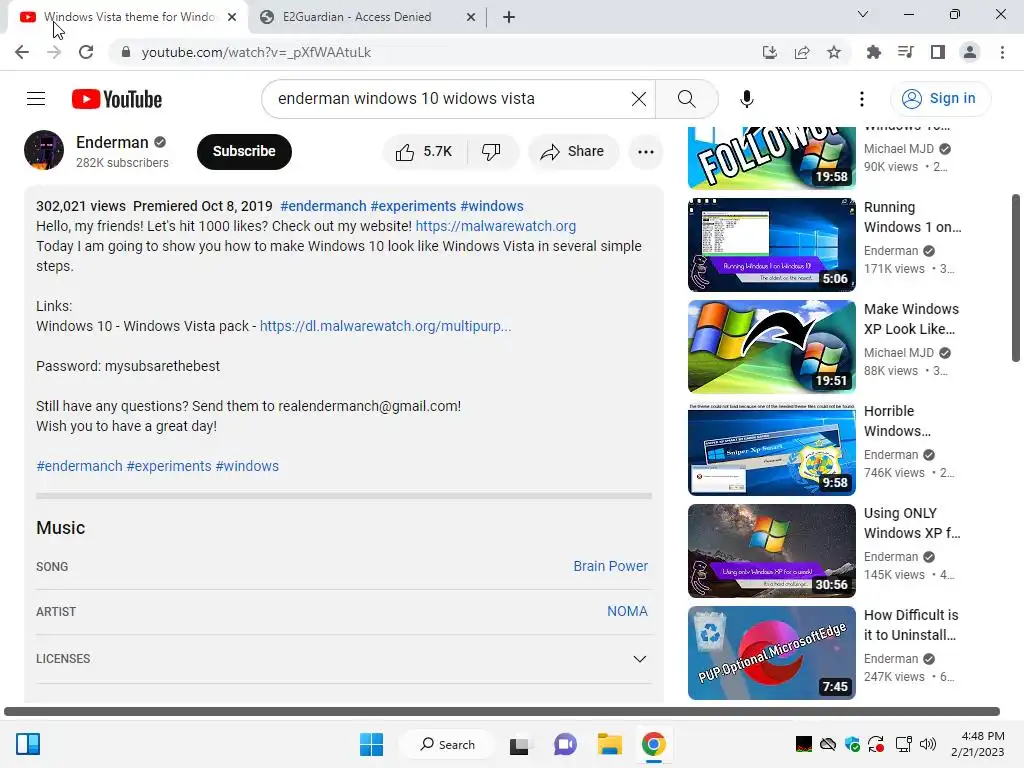This screenshot has width=1024, height=768.
Task: Click the browser address bar URL
Action: click(256, 52)
